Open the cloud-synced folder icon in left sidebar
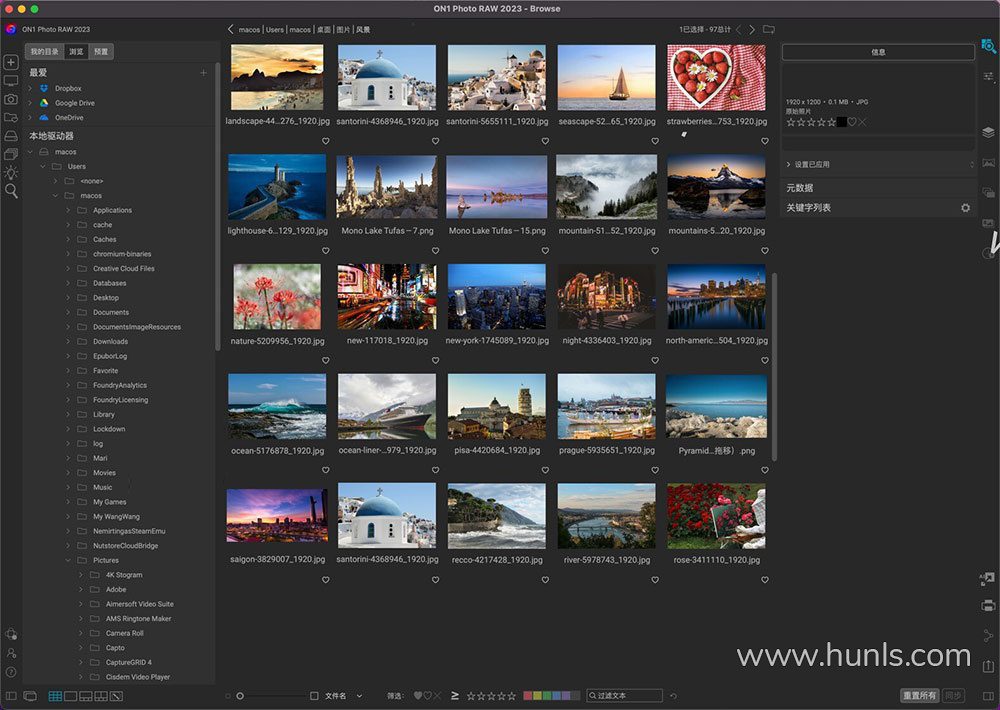Screen dimensions: 1000x710 coord(11,117)
